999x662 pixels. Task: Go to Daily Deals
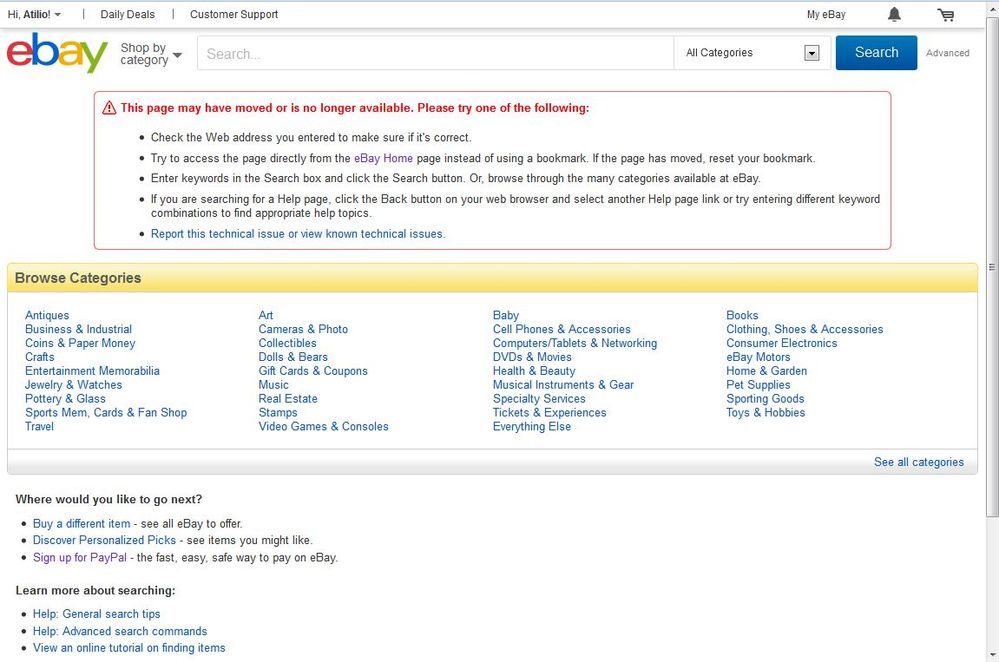127,14
